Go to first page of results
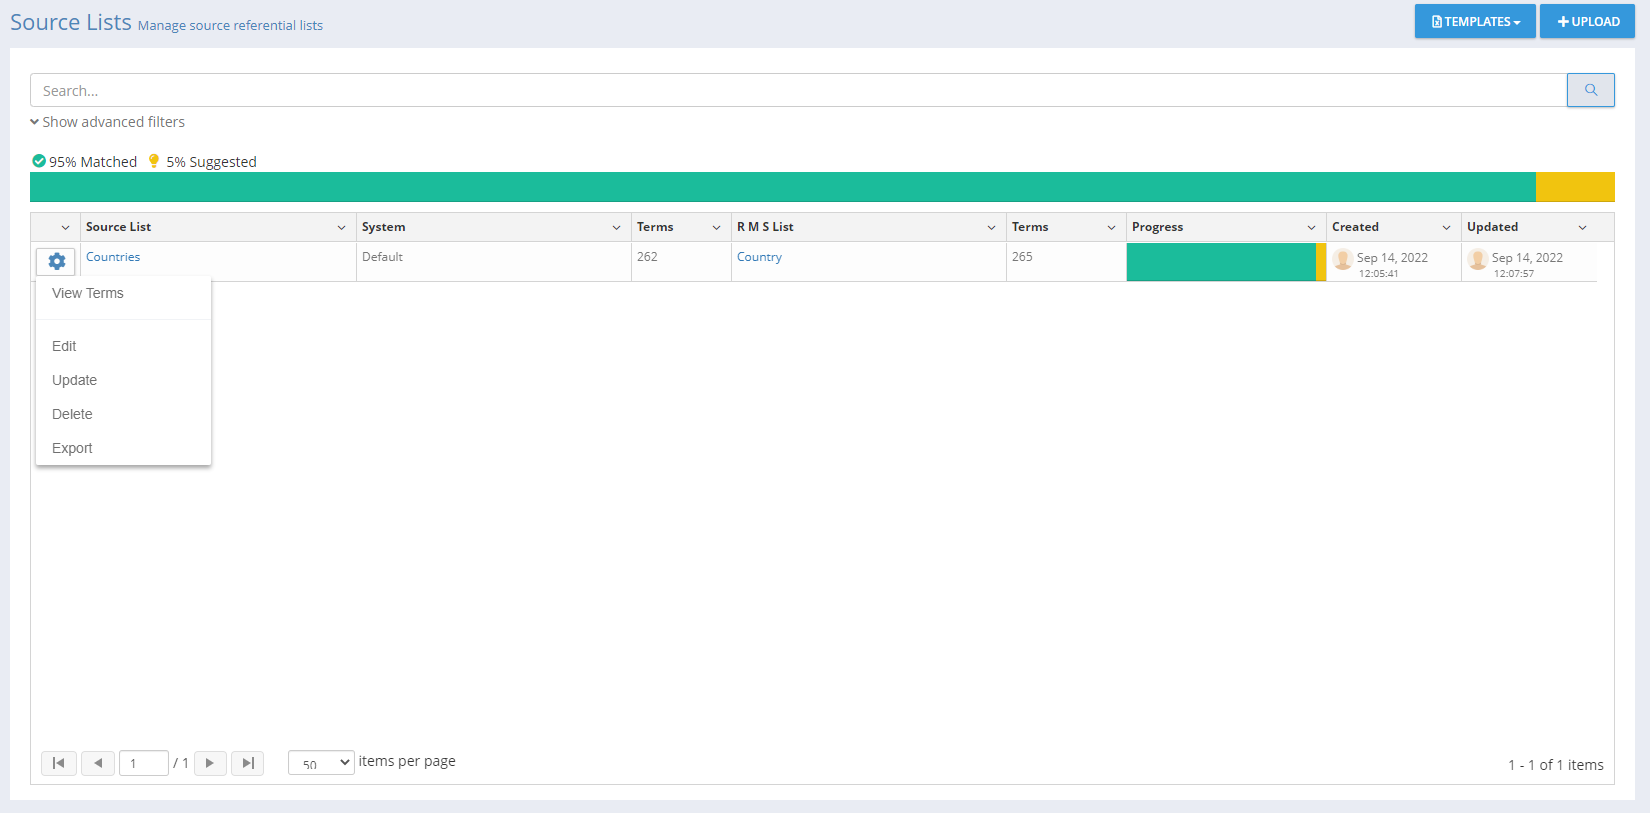 [59, 763]
